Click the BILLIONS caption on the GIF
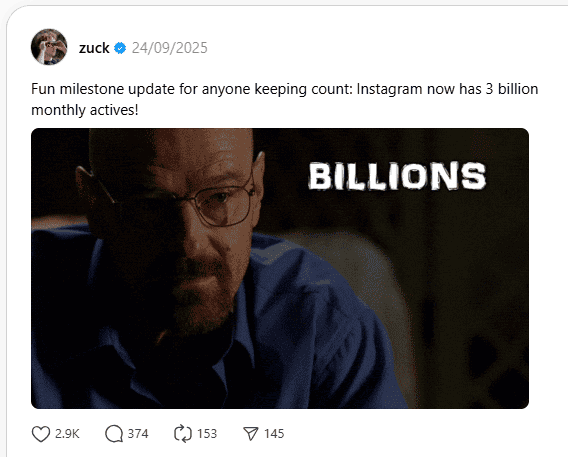The height and width of the screenshot is (457, 568). click(x=397, y=176)
